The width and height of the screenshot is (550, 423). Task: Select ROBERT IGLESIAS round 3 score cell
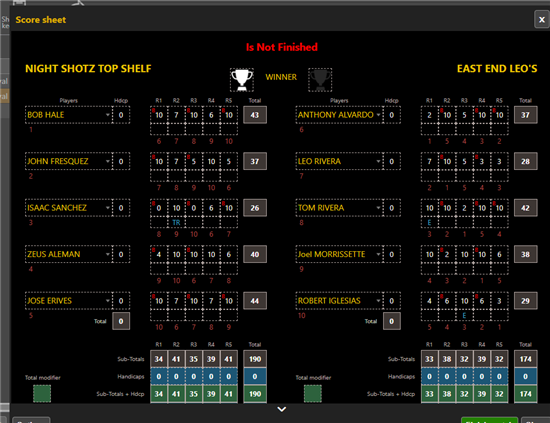[464, 301]
